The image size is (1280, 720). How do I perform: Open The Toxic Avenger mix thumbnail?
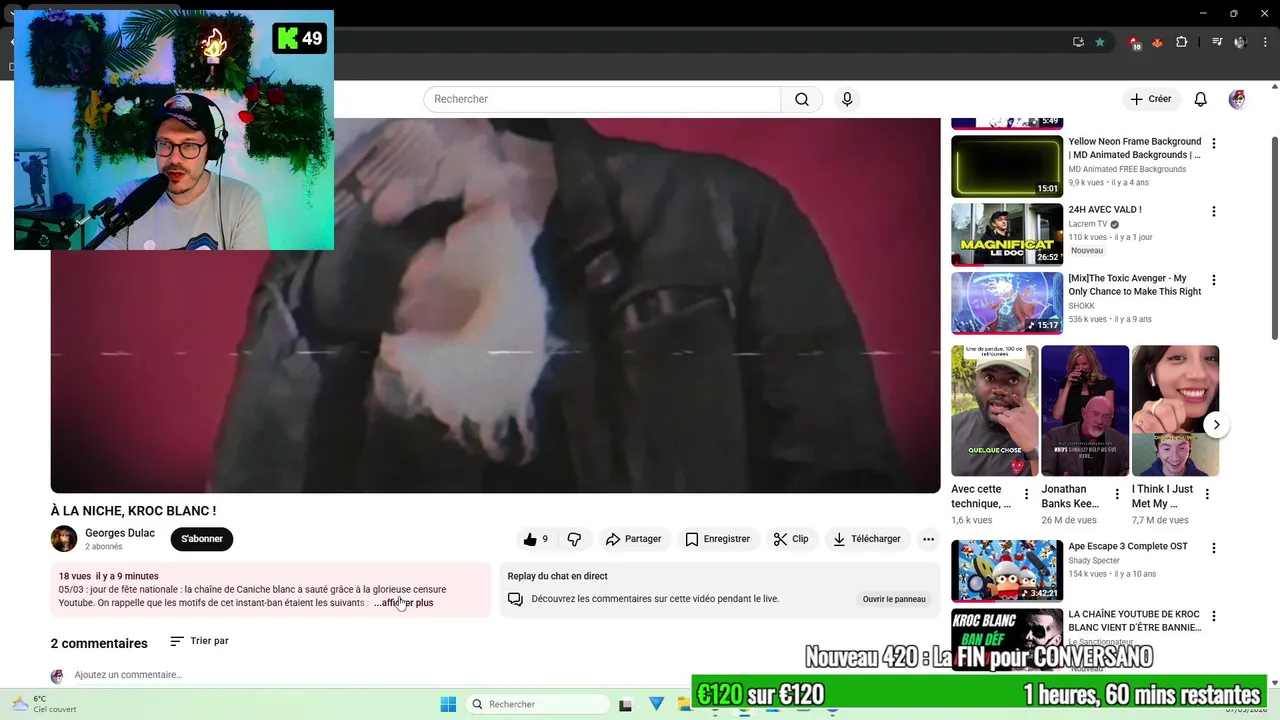(x=1007, y=303)
